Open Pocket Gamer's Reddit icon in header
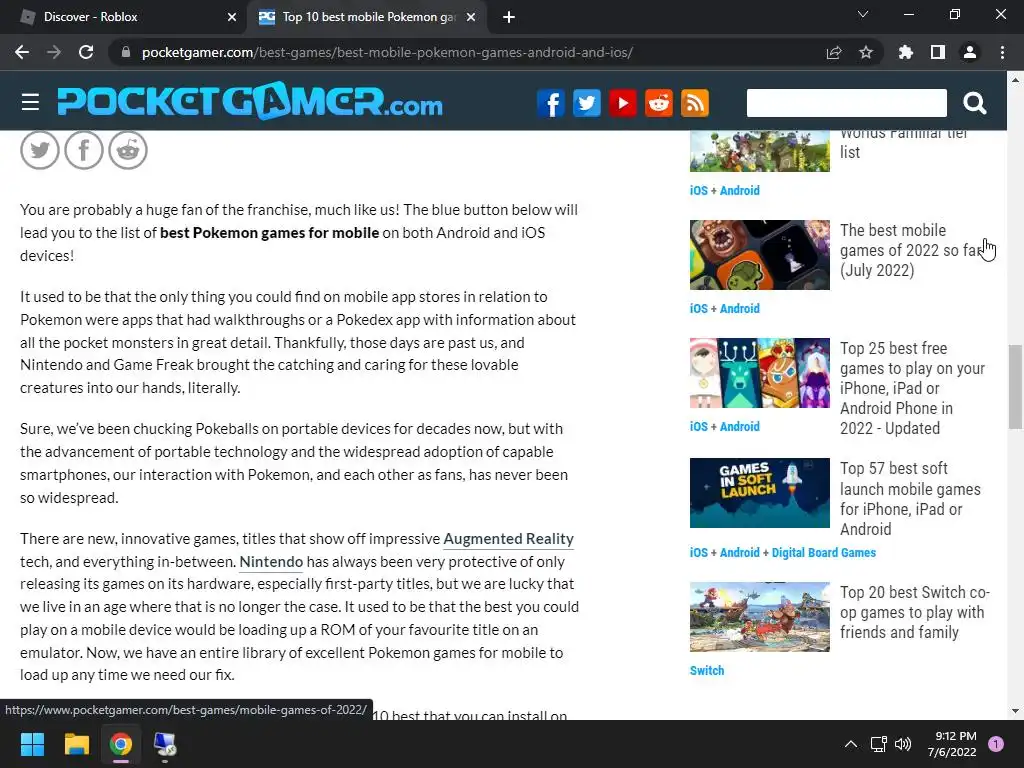This screenshot has height=768, width=1024. pos(658,103)
